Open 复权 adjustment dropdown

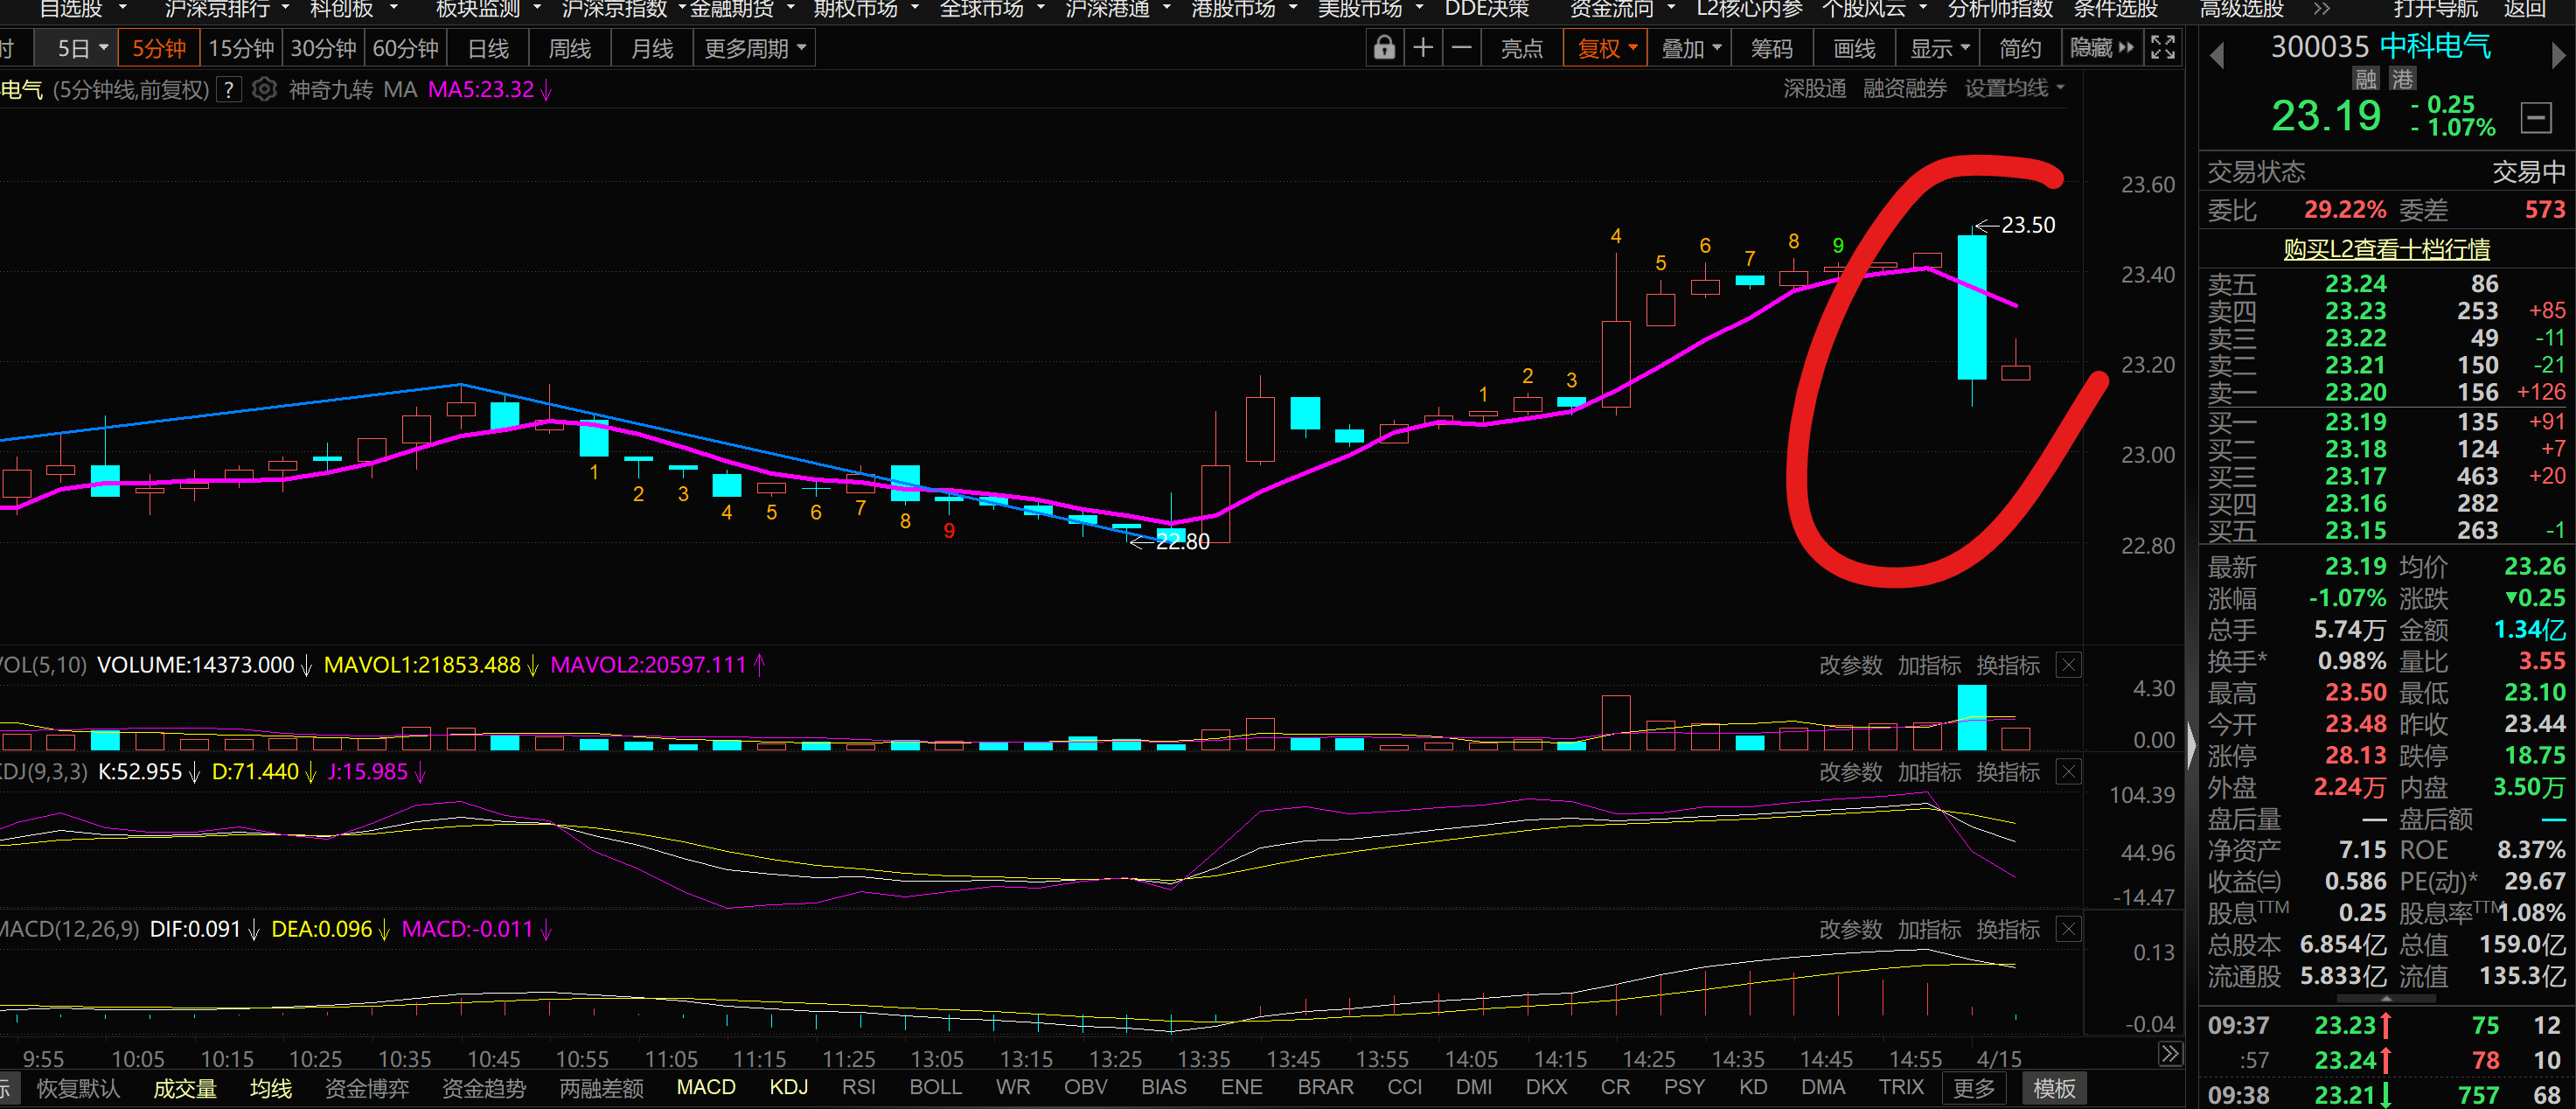pos(1607,48)
